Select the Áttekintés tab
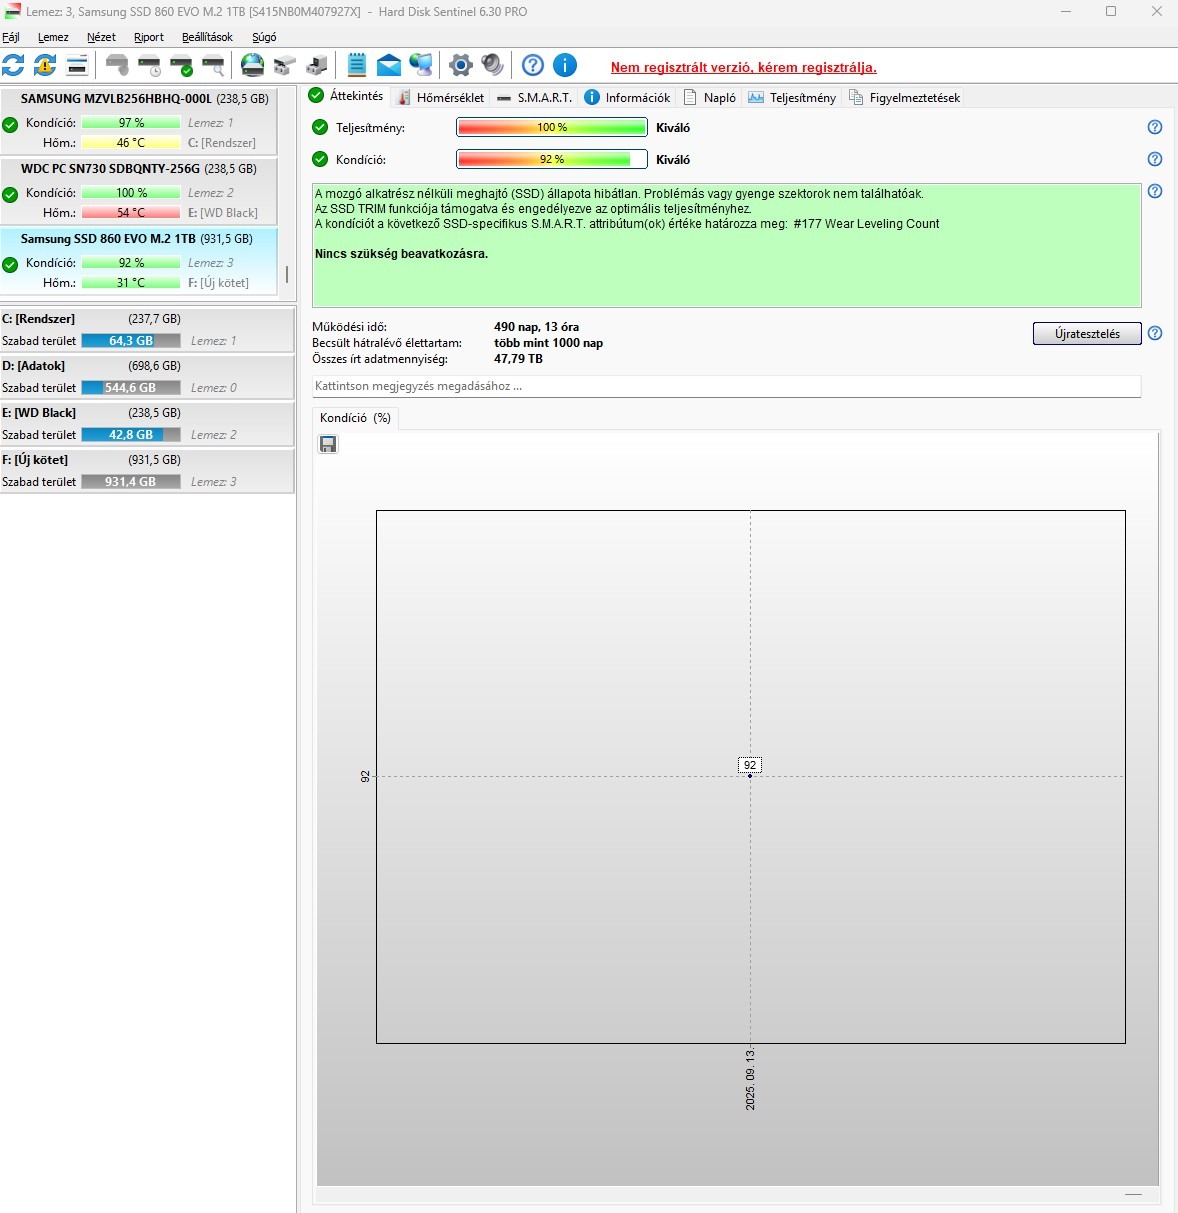This screenshot has height=1213, width=1178. [x=346, y=96]
